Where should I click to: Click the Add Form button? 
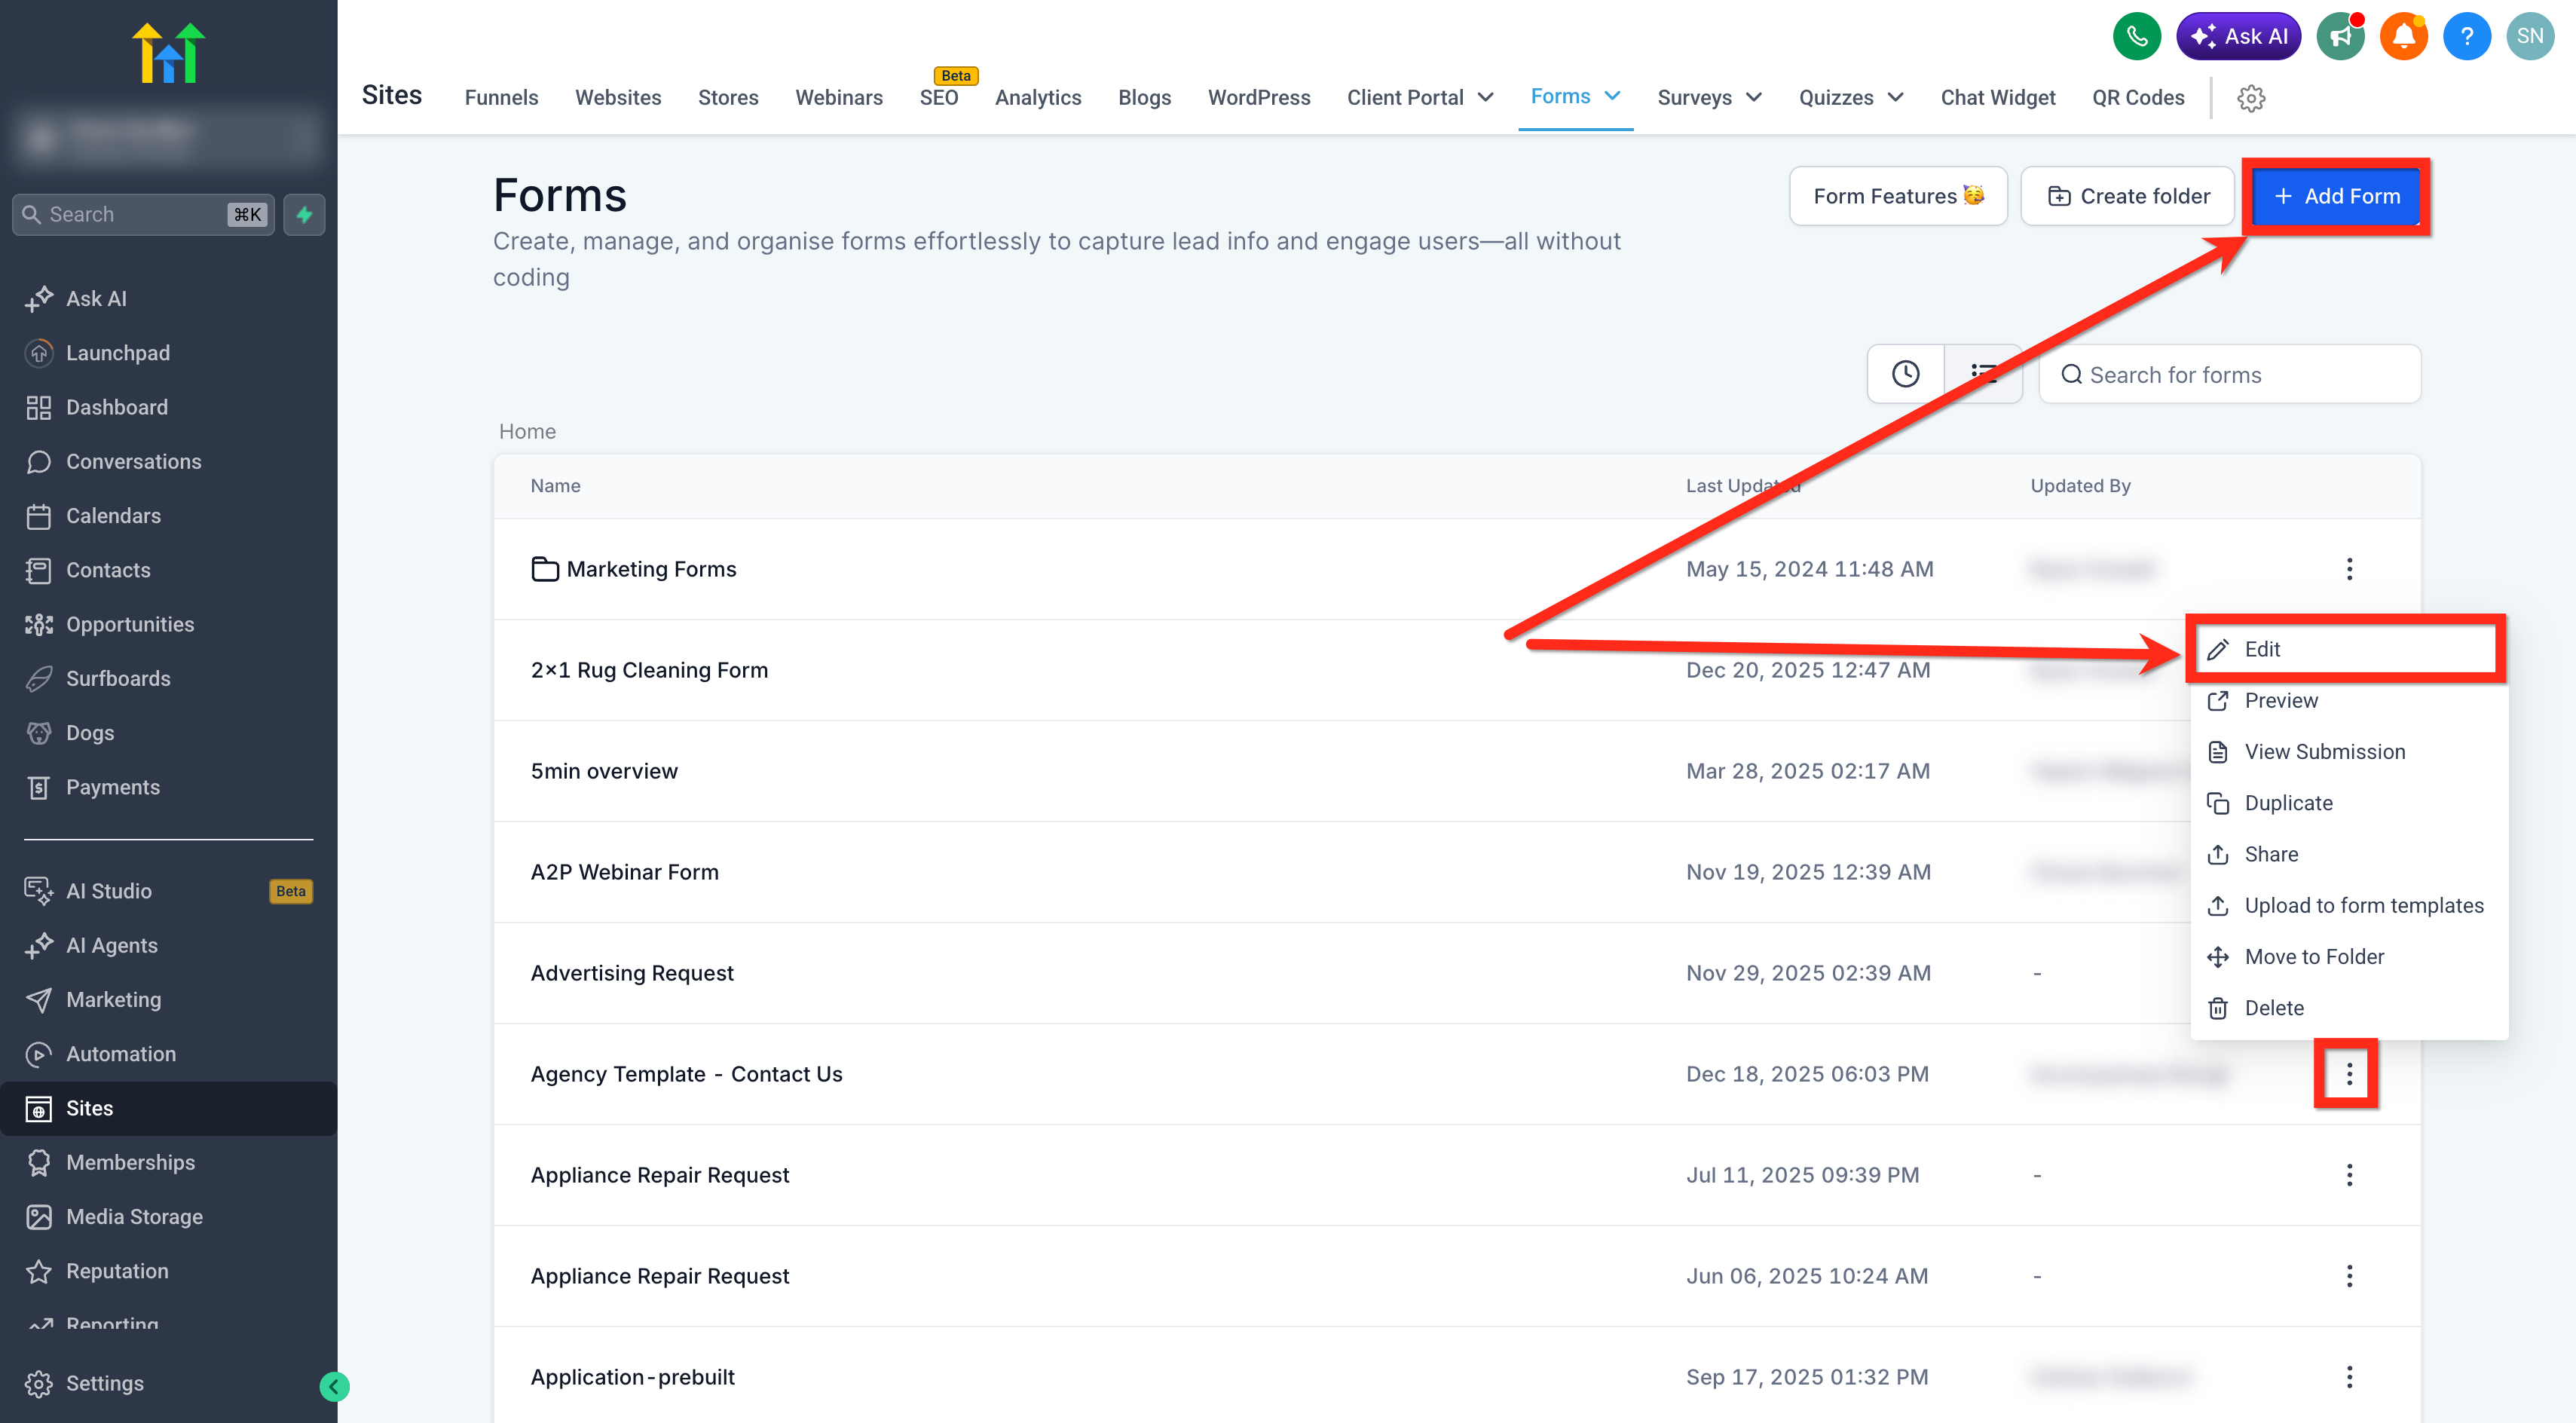pos(2336,196)
